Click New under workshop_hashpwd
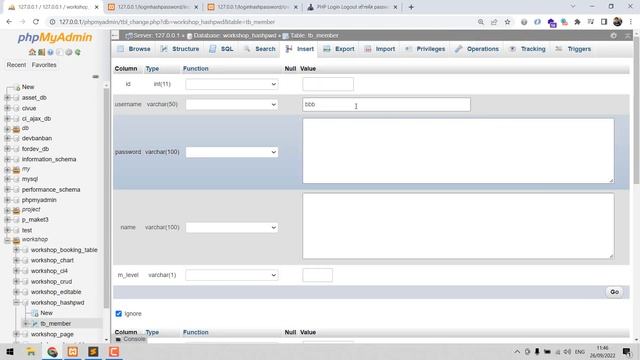Viewport: 640px width, 360px height. 47,313
